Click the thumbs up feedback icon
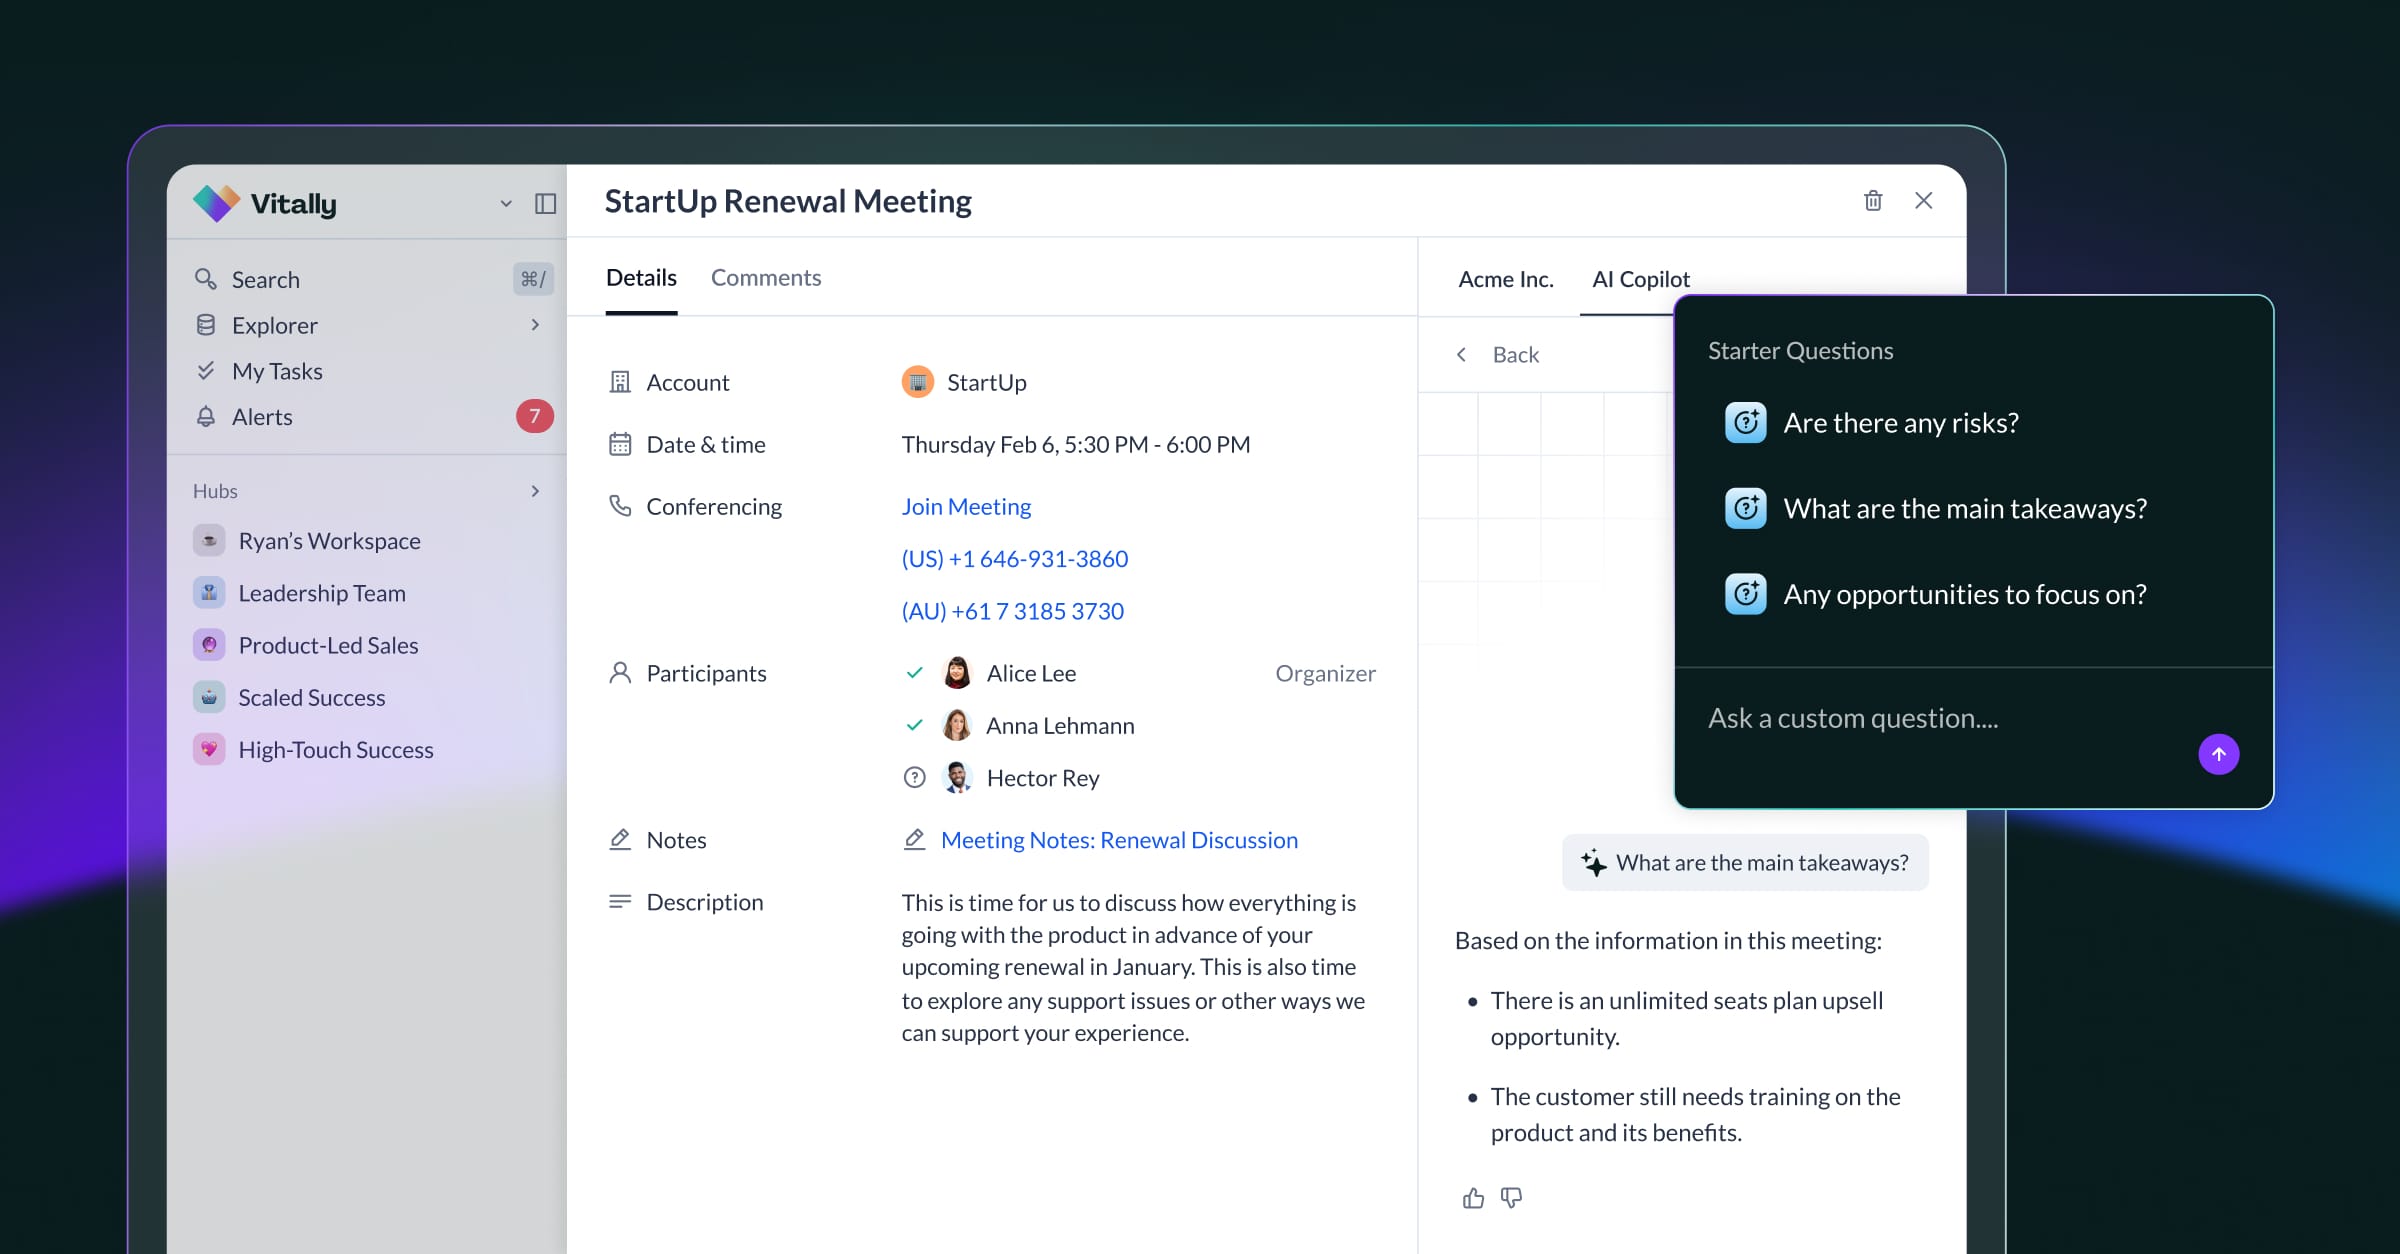Viewport: 2400px width, 1254px height. click(x=1473, y=1198)
